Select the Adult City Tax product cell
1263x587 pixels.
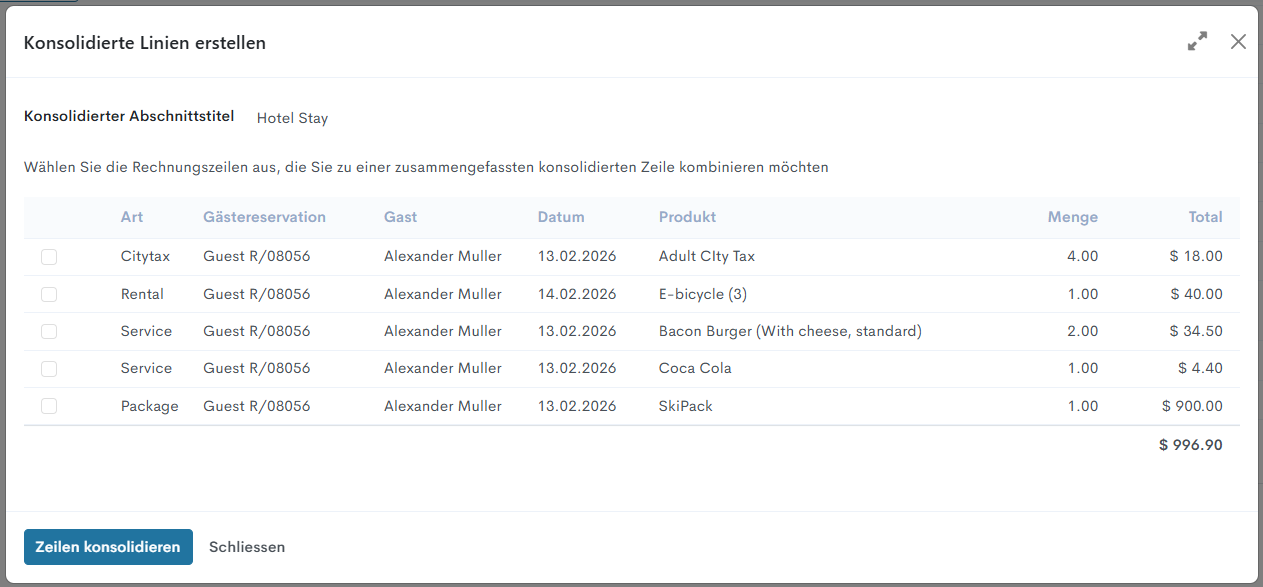[x=706, y=256]
